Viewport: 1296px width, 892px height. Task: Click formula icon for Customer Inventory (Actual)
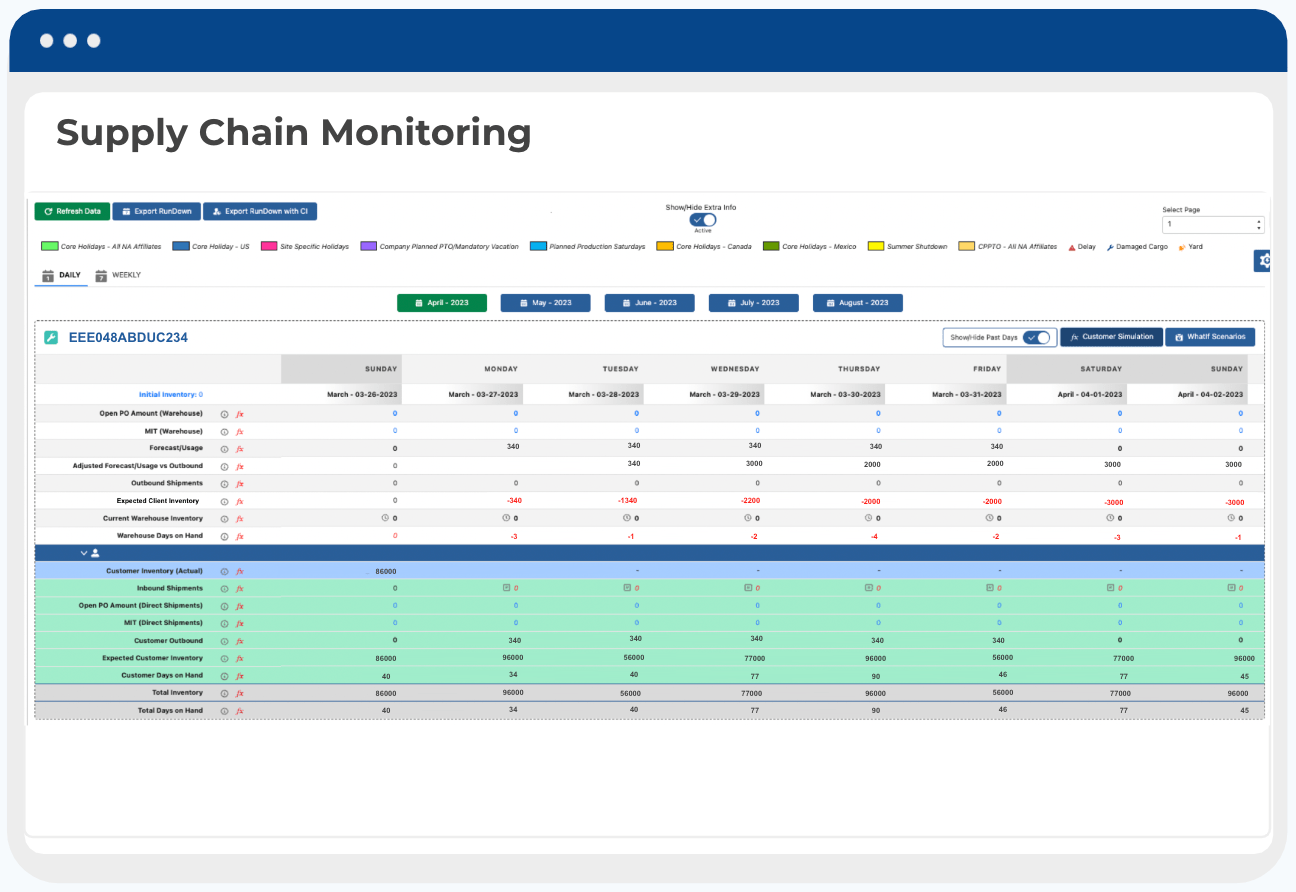point(240,571)
